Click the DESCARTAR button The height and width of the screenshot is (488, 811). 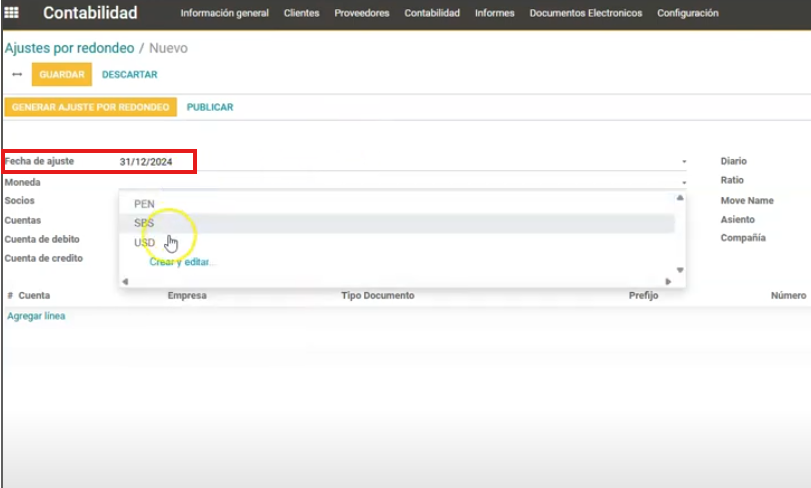pos(129,74)
